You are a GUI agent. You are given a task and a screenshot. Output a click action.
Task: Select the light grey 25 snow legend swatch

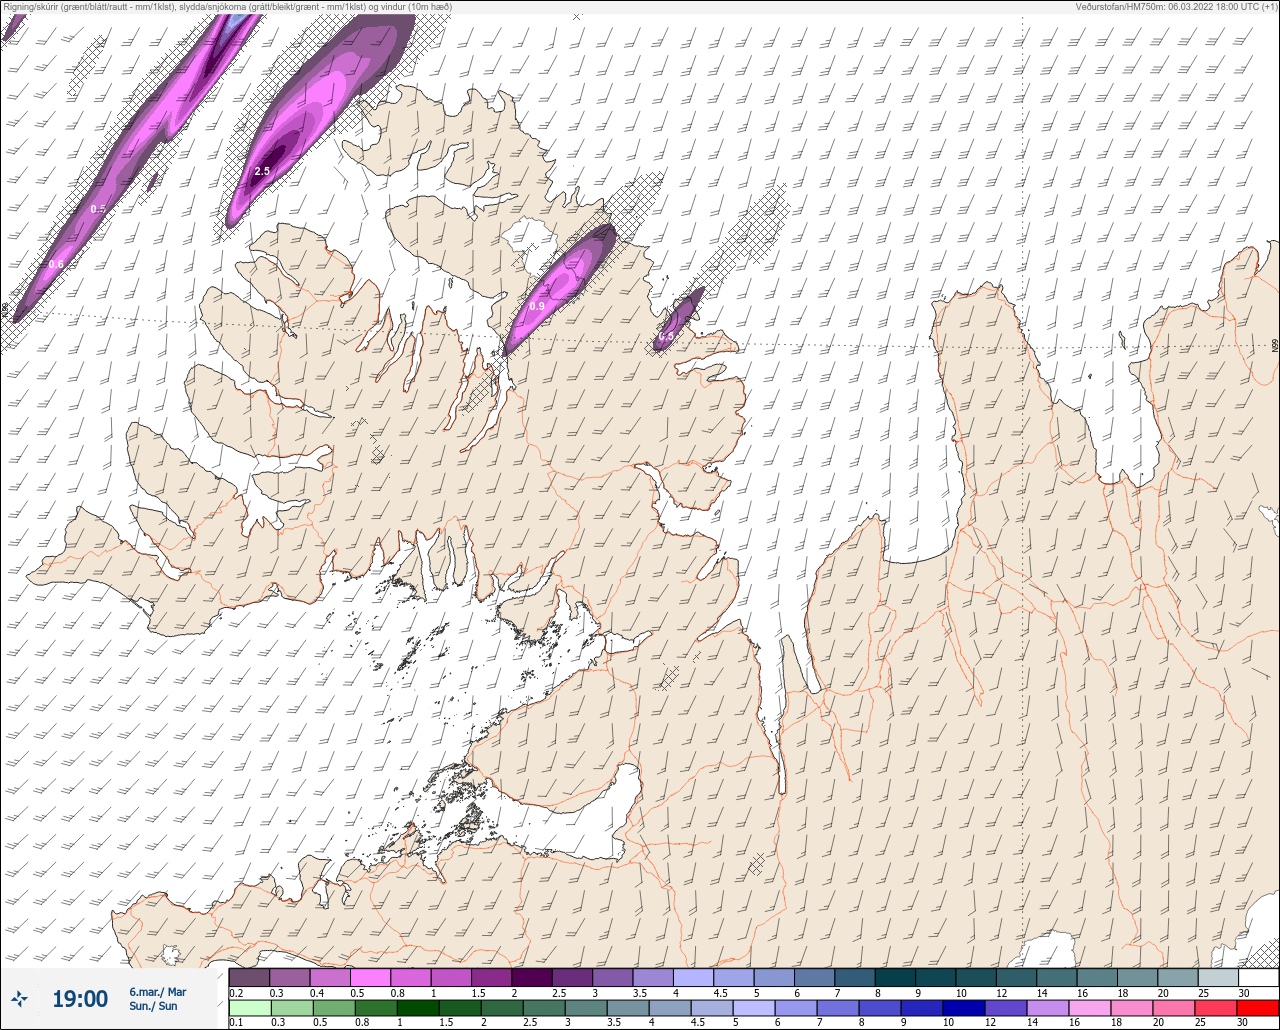tap(1218, 977)
